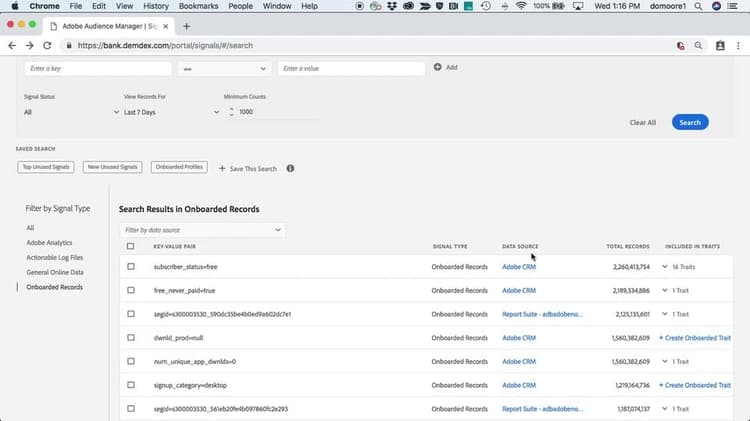The height and width of the screenshot is (421, 750).
Task: Open the Notification Center icon
Action: 732,6
